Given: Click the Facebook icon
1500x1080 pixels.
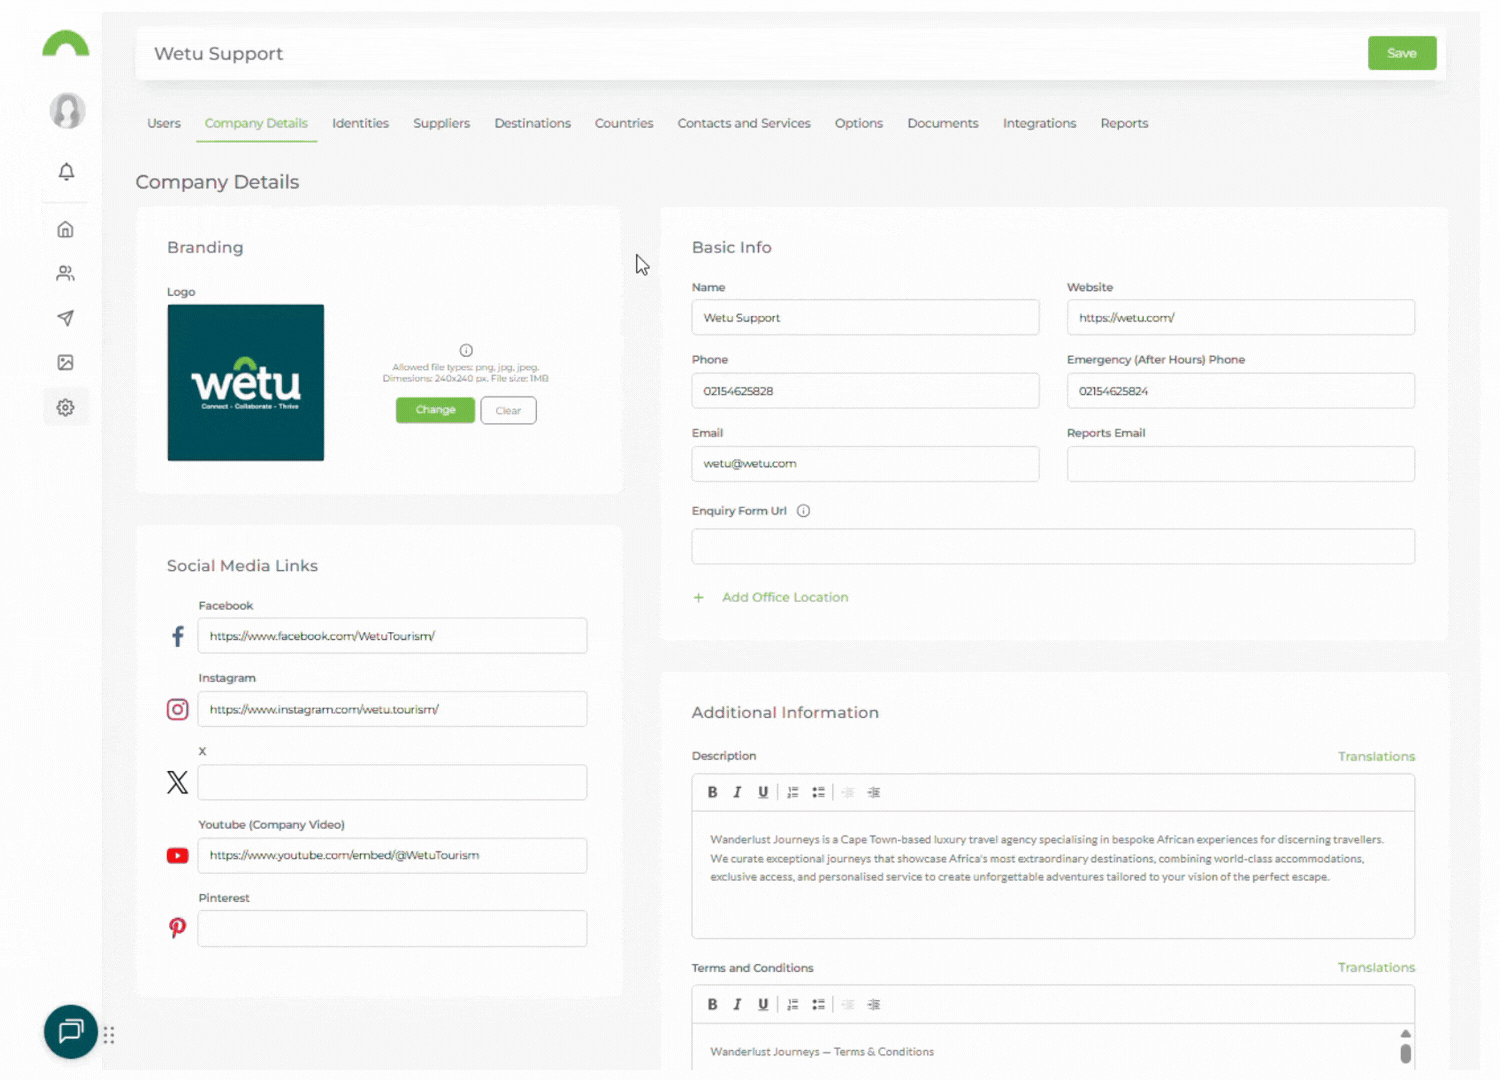Looking at the screenshot, I should [x=178, y=636].
